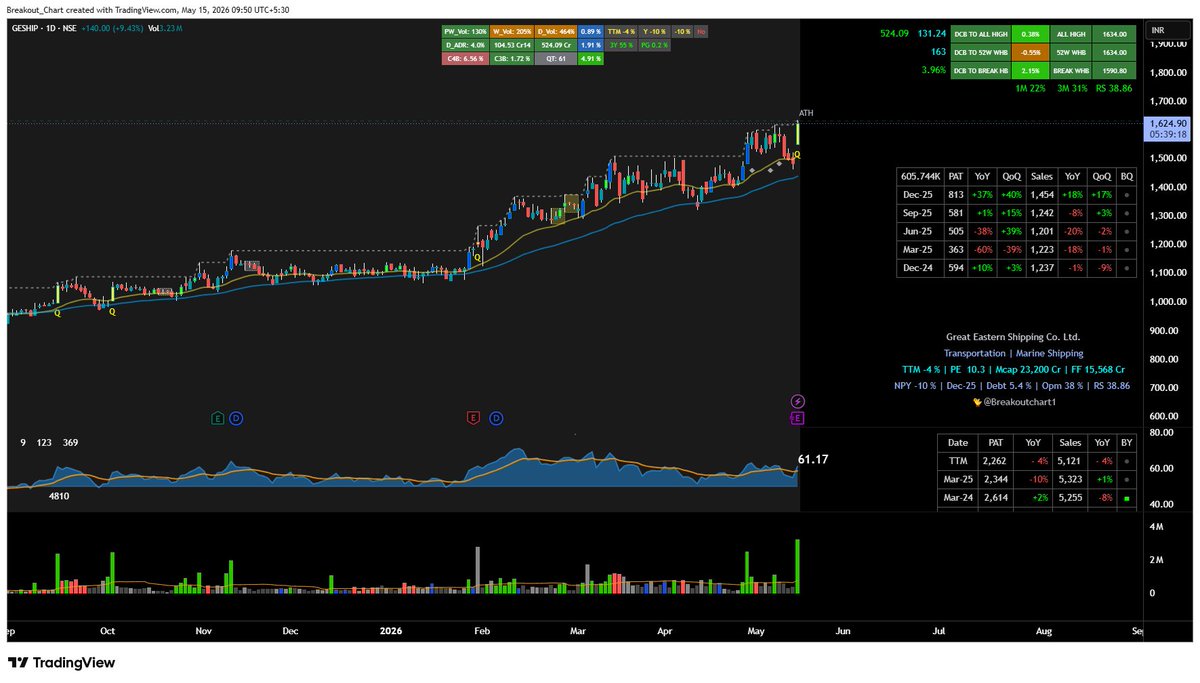Click the DCB TO ALL HIGH cell
1200x683 pixels.
[x=980, y=33]
